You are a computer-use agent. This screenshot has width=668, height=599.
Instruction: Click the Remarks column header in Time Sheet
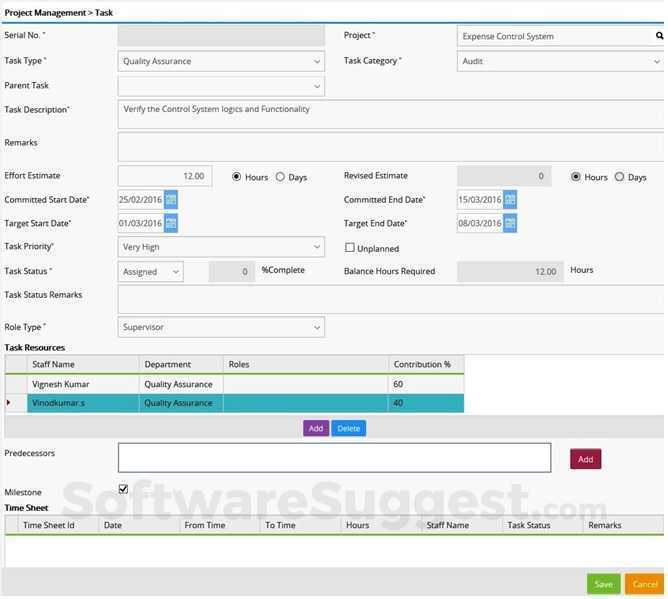(623, 525)
